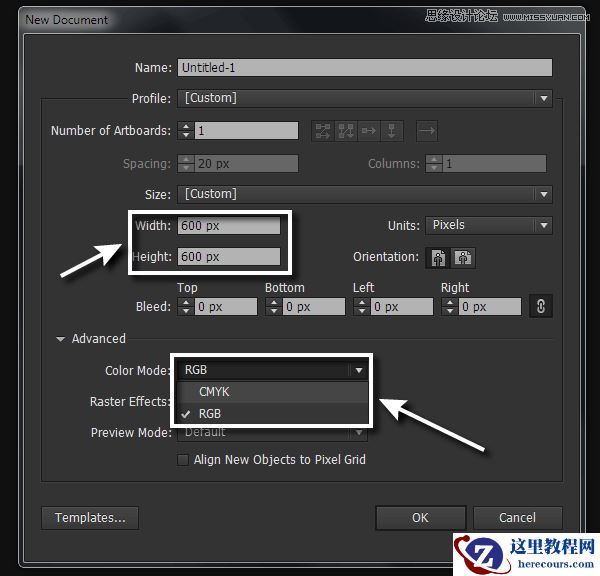Click the Right bleed field
600x576 pixels.
490,307
